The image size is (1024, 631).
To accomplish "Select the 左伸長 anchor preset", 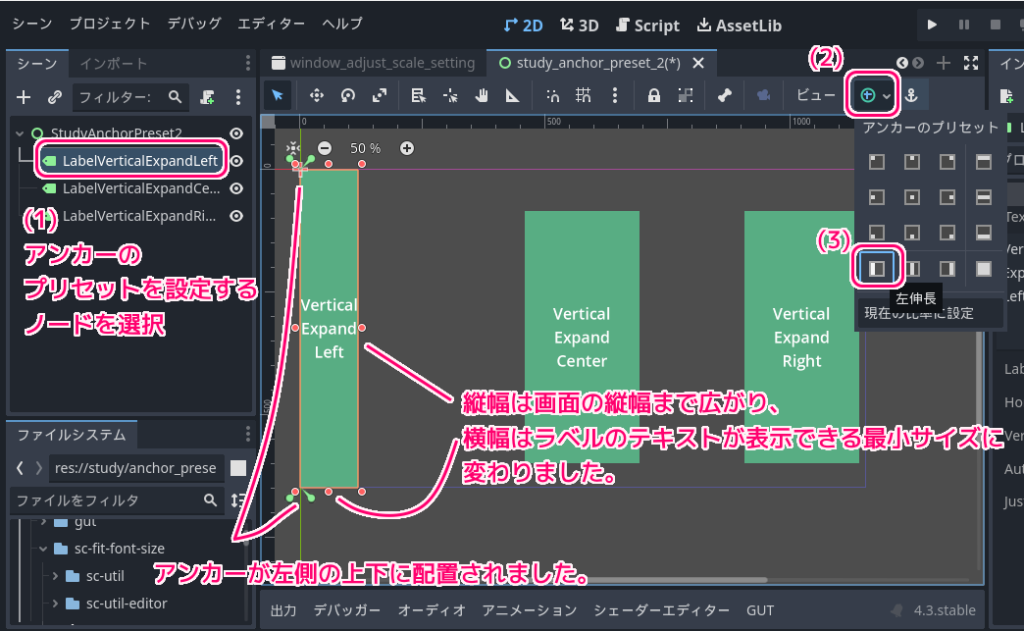I will point(877,268).
